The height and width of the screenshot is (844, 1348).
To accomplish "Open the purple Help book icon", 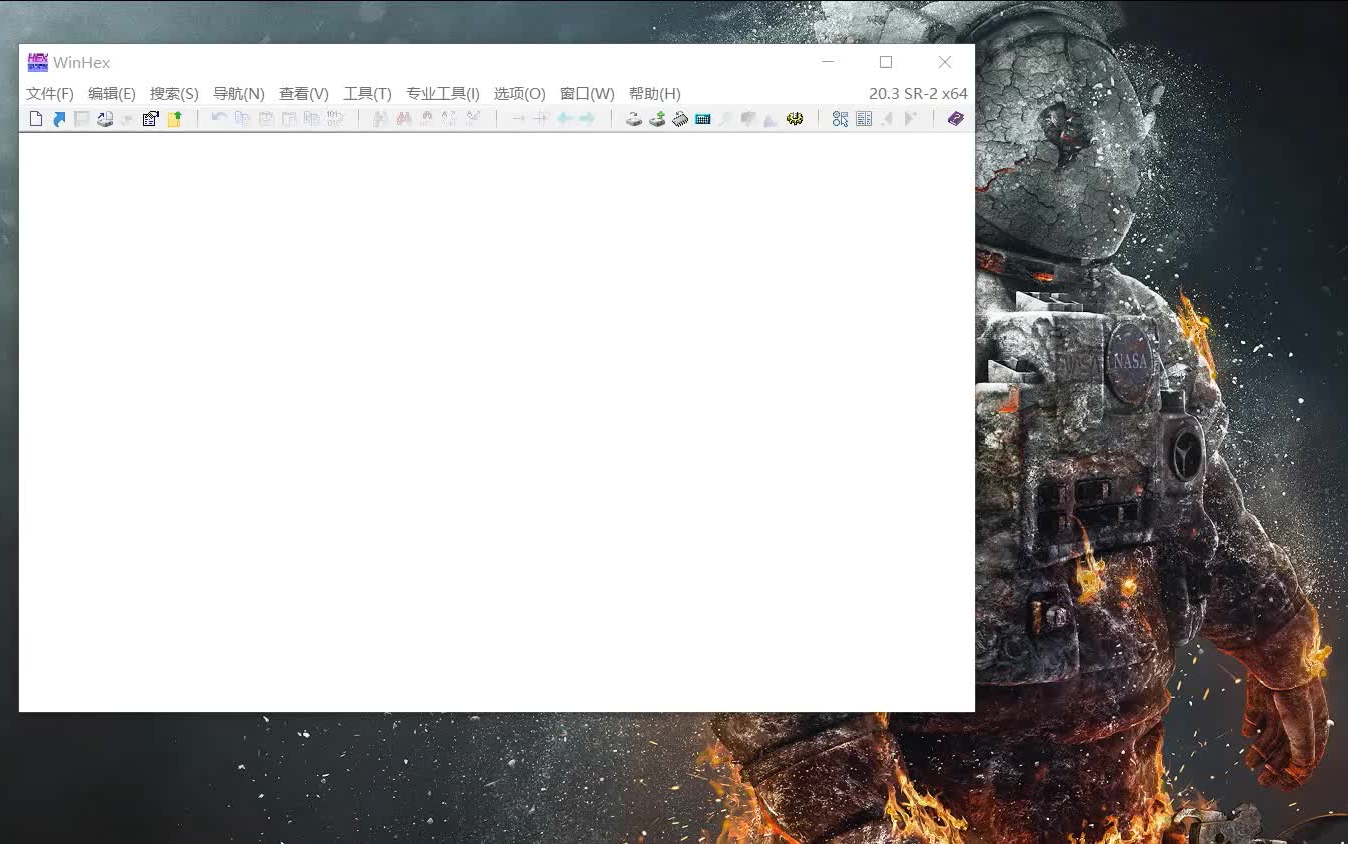I will click(956, 119).
